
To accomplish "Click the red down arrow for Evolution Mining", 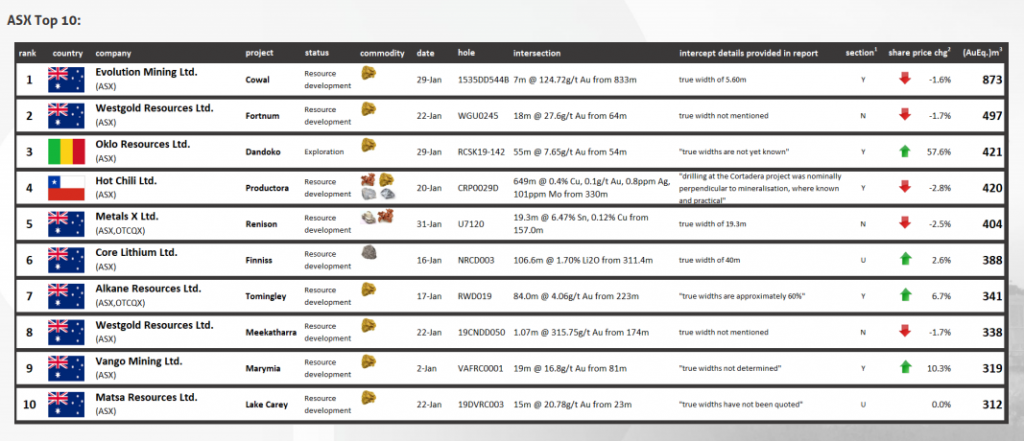I will (905, 78).
